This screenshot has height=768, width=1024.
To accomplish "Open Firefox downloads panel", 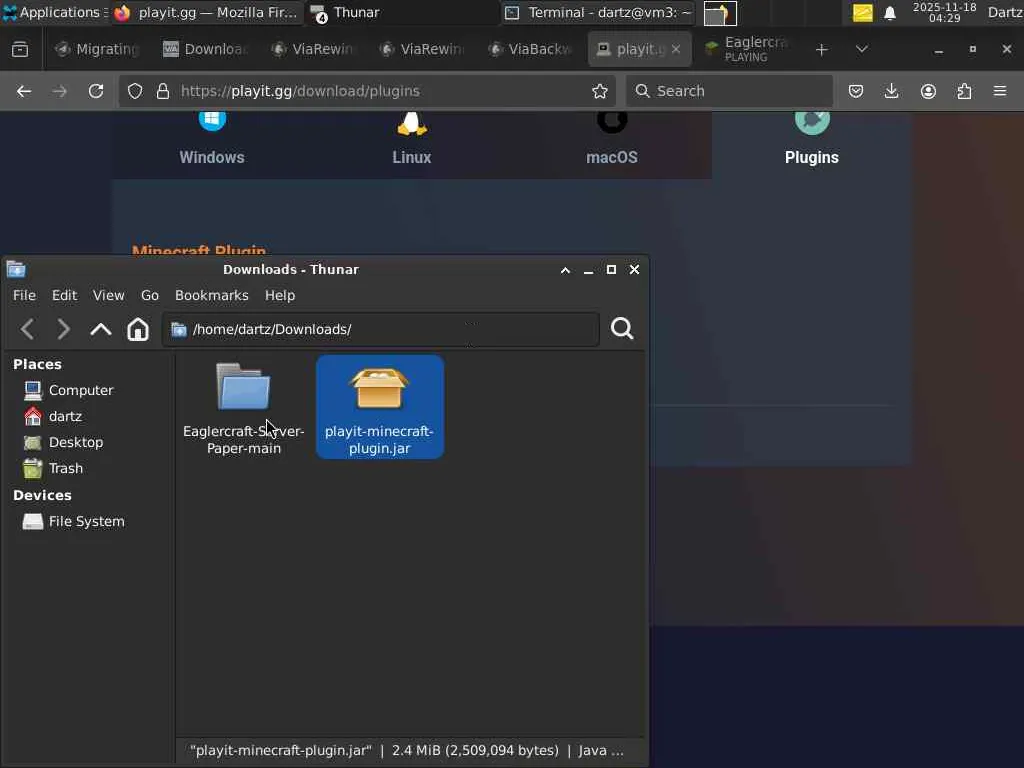I will tap(891, 91).
